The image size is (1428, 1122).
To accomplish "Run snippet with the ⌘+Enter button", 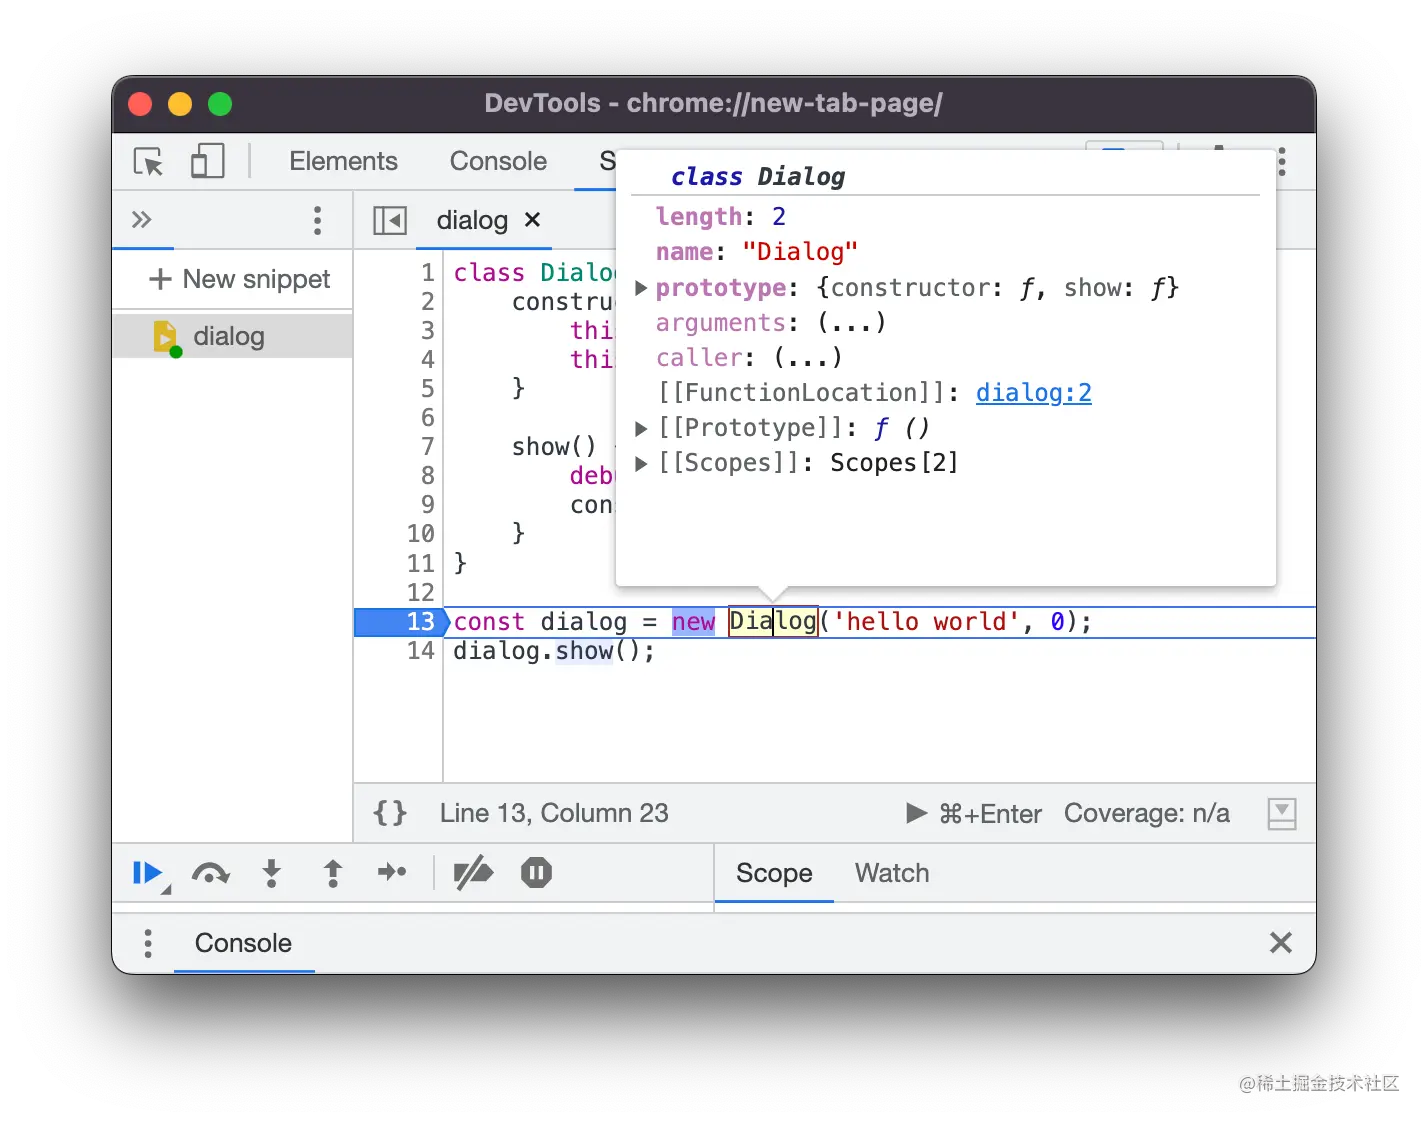I will click(x=974, y=813).
